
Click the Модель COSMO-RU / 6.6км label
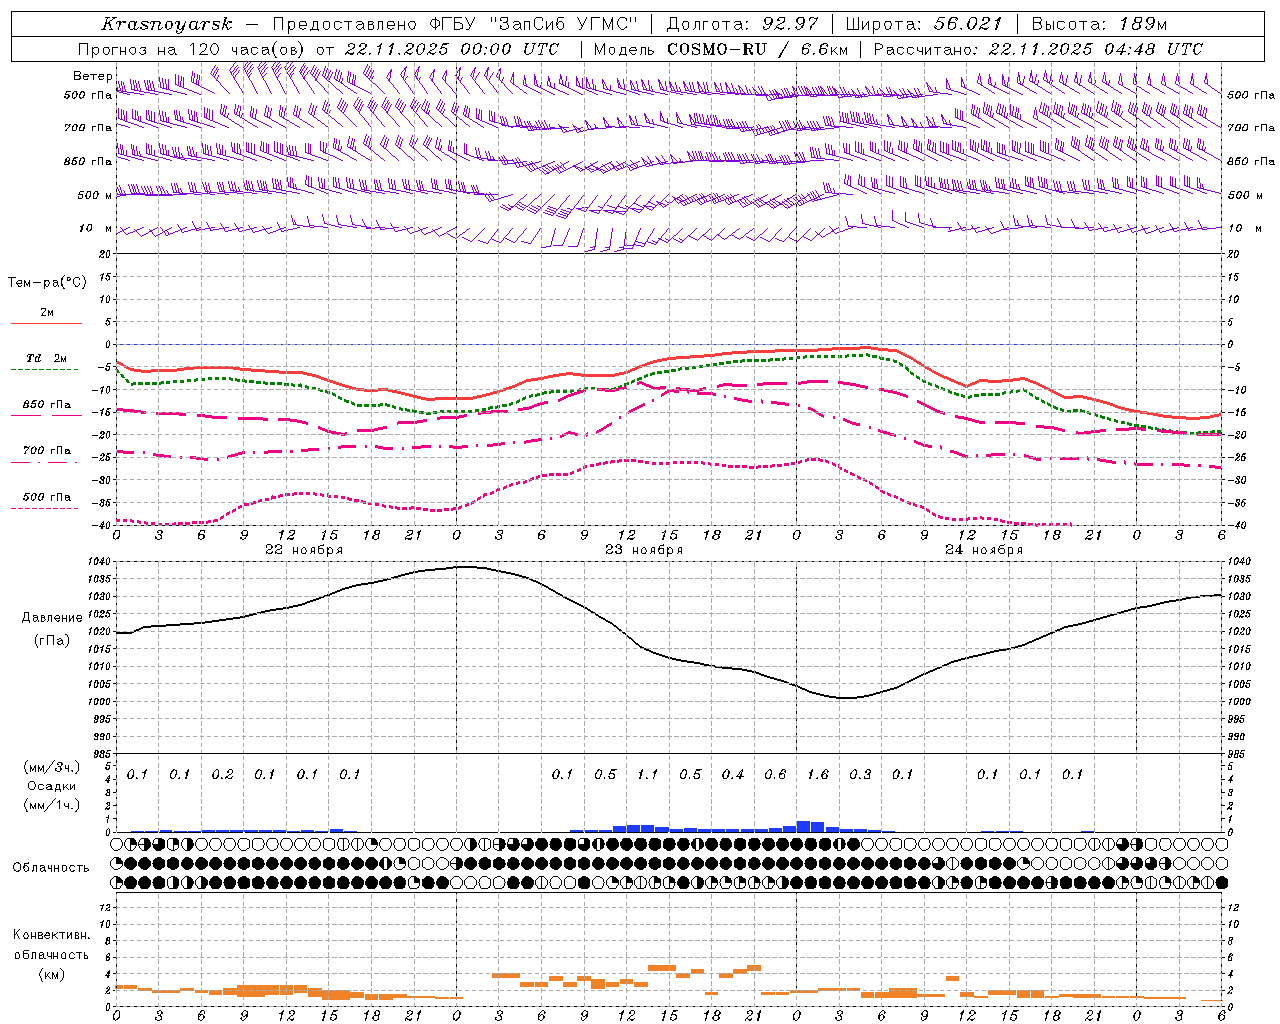720,49
